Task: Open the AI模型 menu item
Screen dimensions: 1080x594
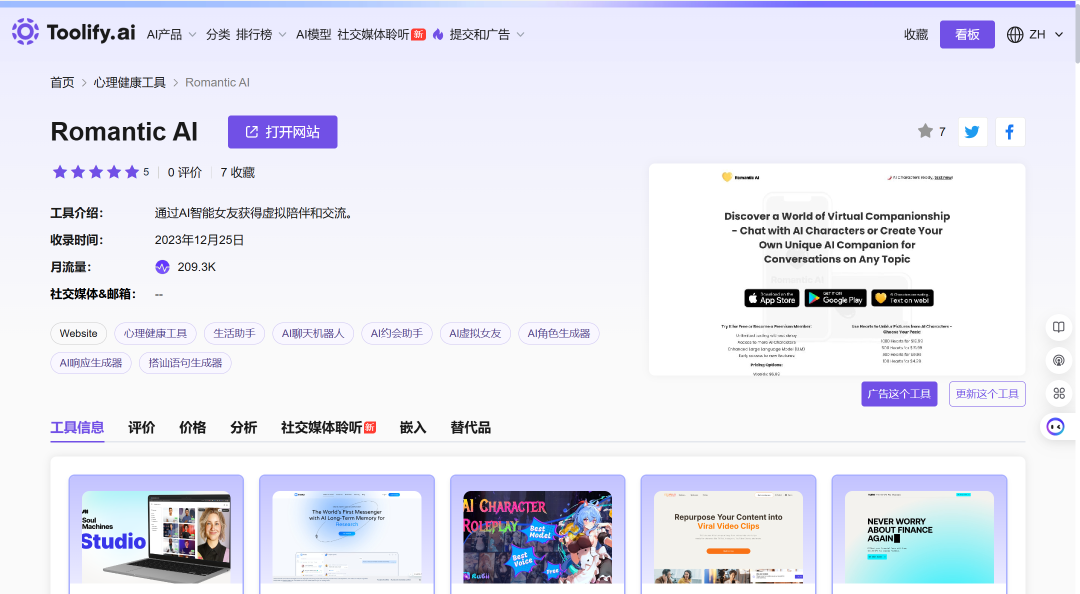Action: pos(313,34)
